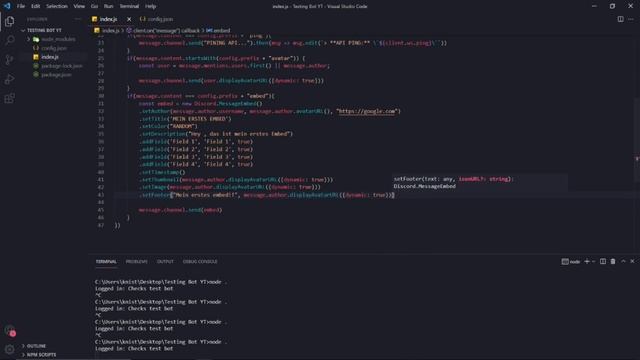
Task: Maximize the terminal panel with chevron up
Action: pos(623,262)
